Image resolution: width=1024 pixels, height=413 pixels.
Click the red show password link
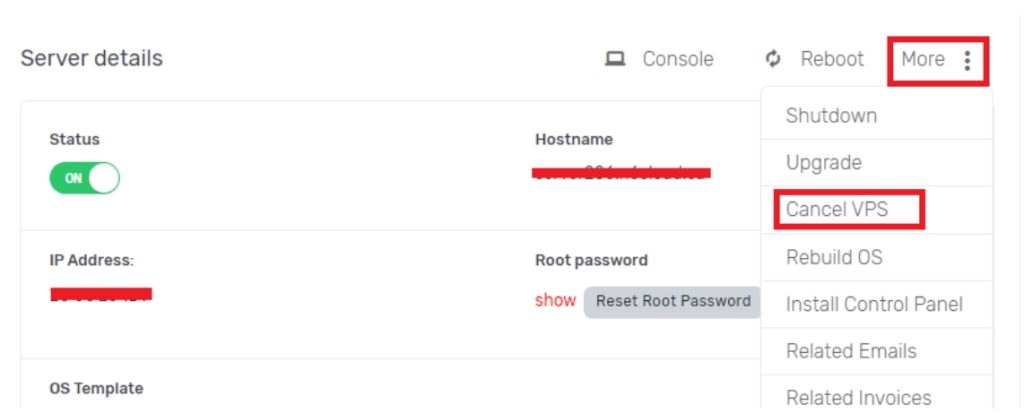coord(555,300)
